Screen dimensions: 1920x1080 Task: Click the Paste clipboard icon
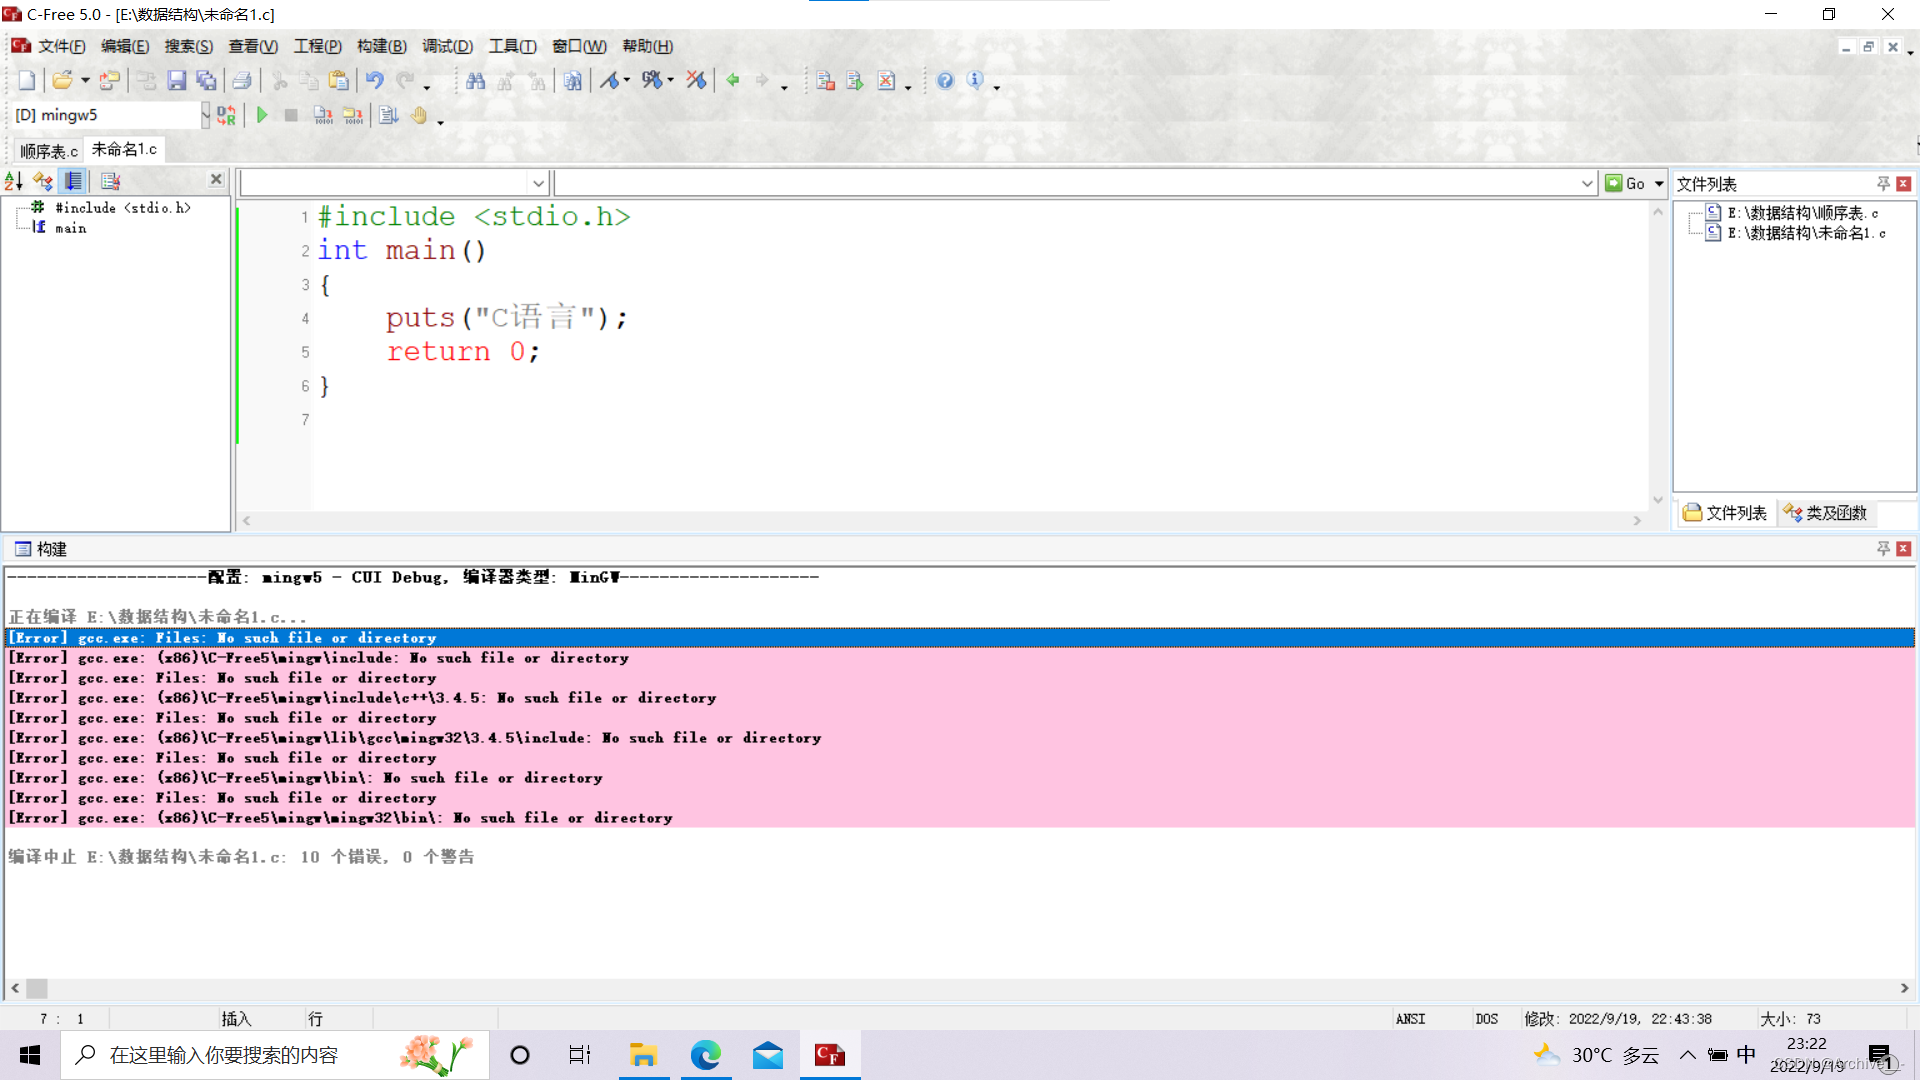[x=339, y=81]
